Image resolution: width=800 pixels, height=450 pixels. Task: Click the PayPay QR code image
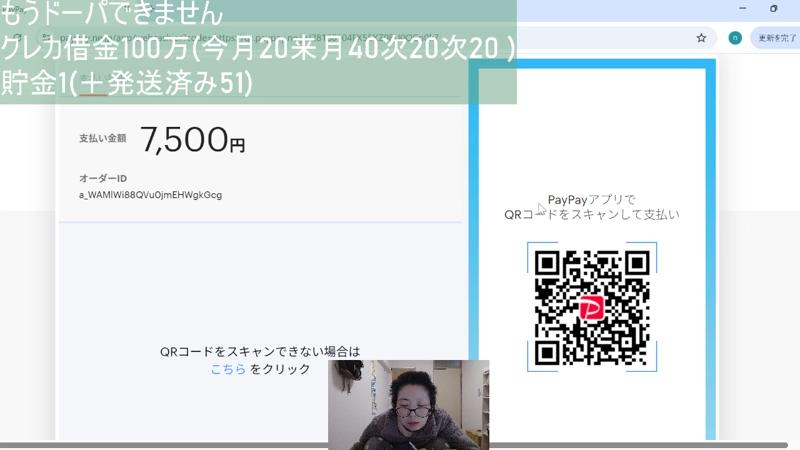point(592,307)
